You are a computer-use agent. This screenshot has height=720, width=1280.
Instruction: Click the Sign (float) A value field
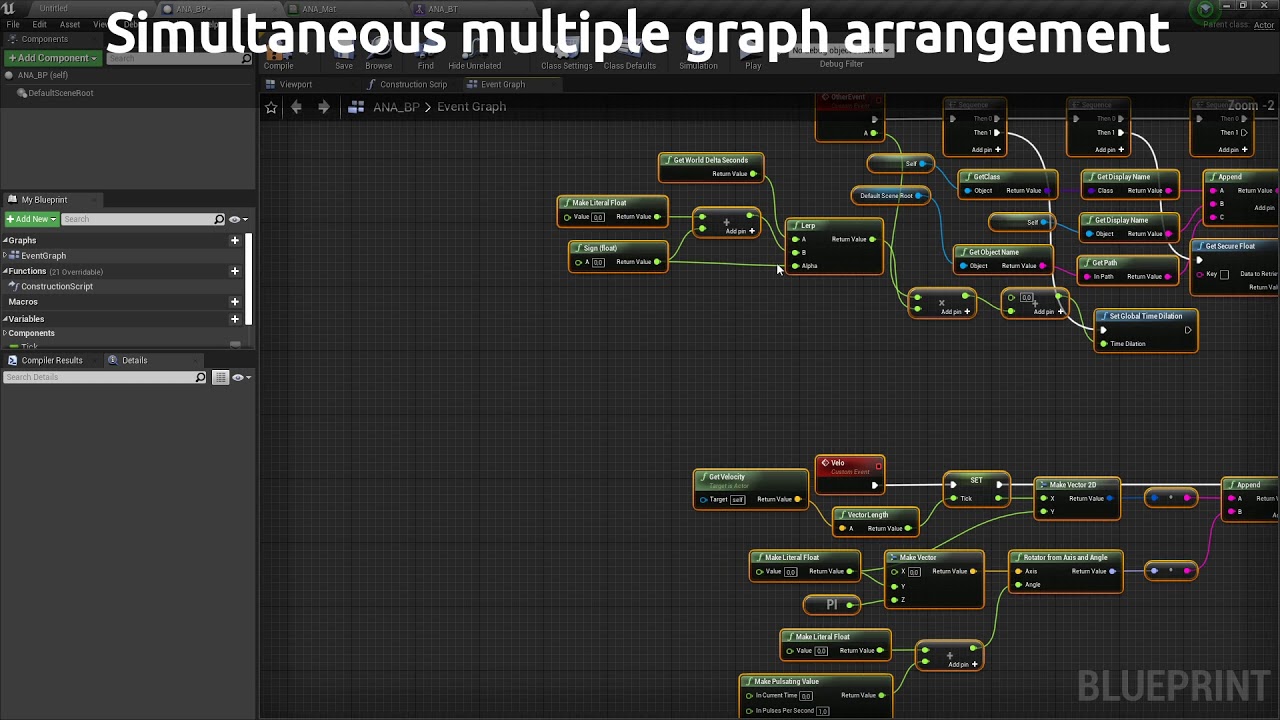click(x=598, y=263)
